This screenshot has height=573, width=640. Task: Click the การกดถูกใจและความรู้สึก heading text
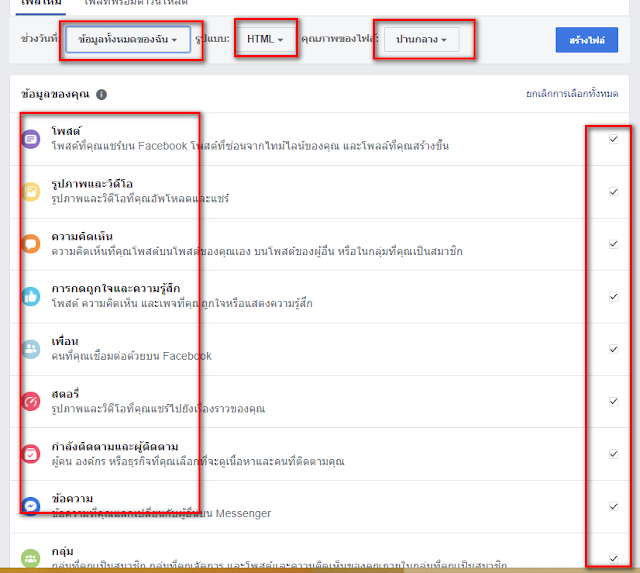pyautogui.click(x=116, y=289)
